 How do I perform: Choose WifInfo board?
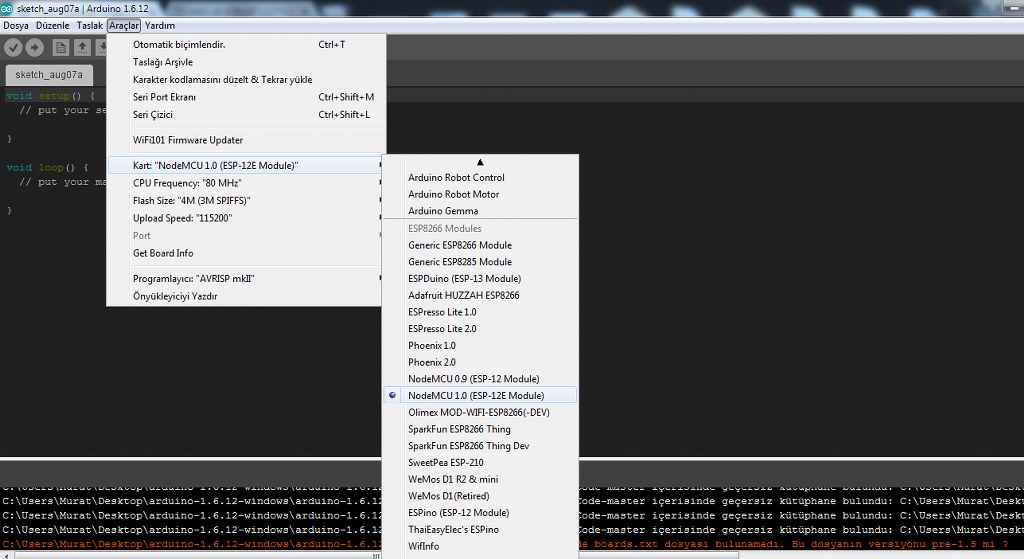click(480, 546)
